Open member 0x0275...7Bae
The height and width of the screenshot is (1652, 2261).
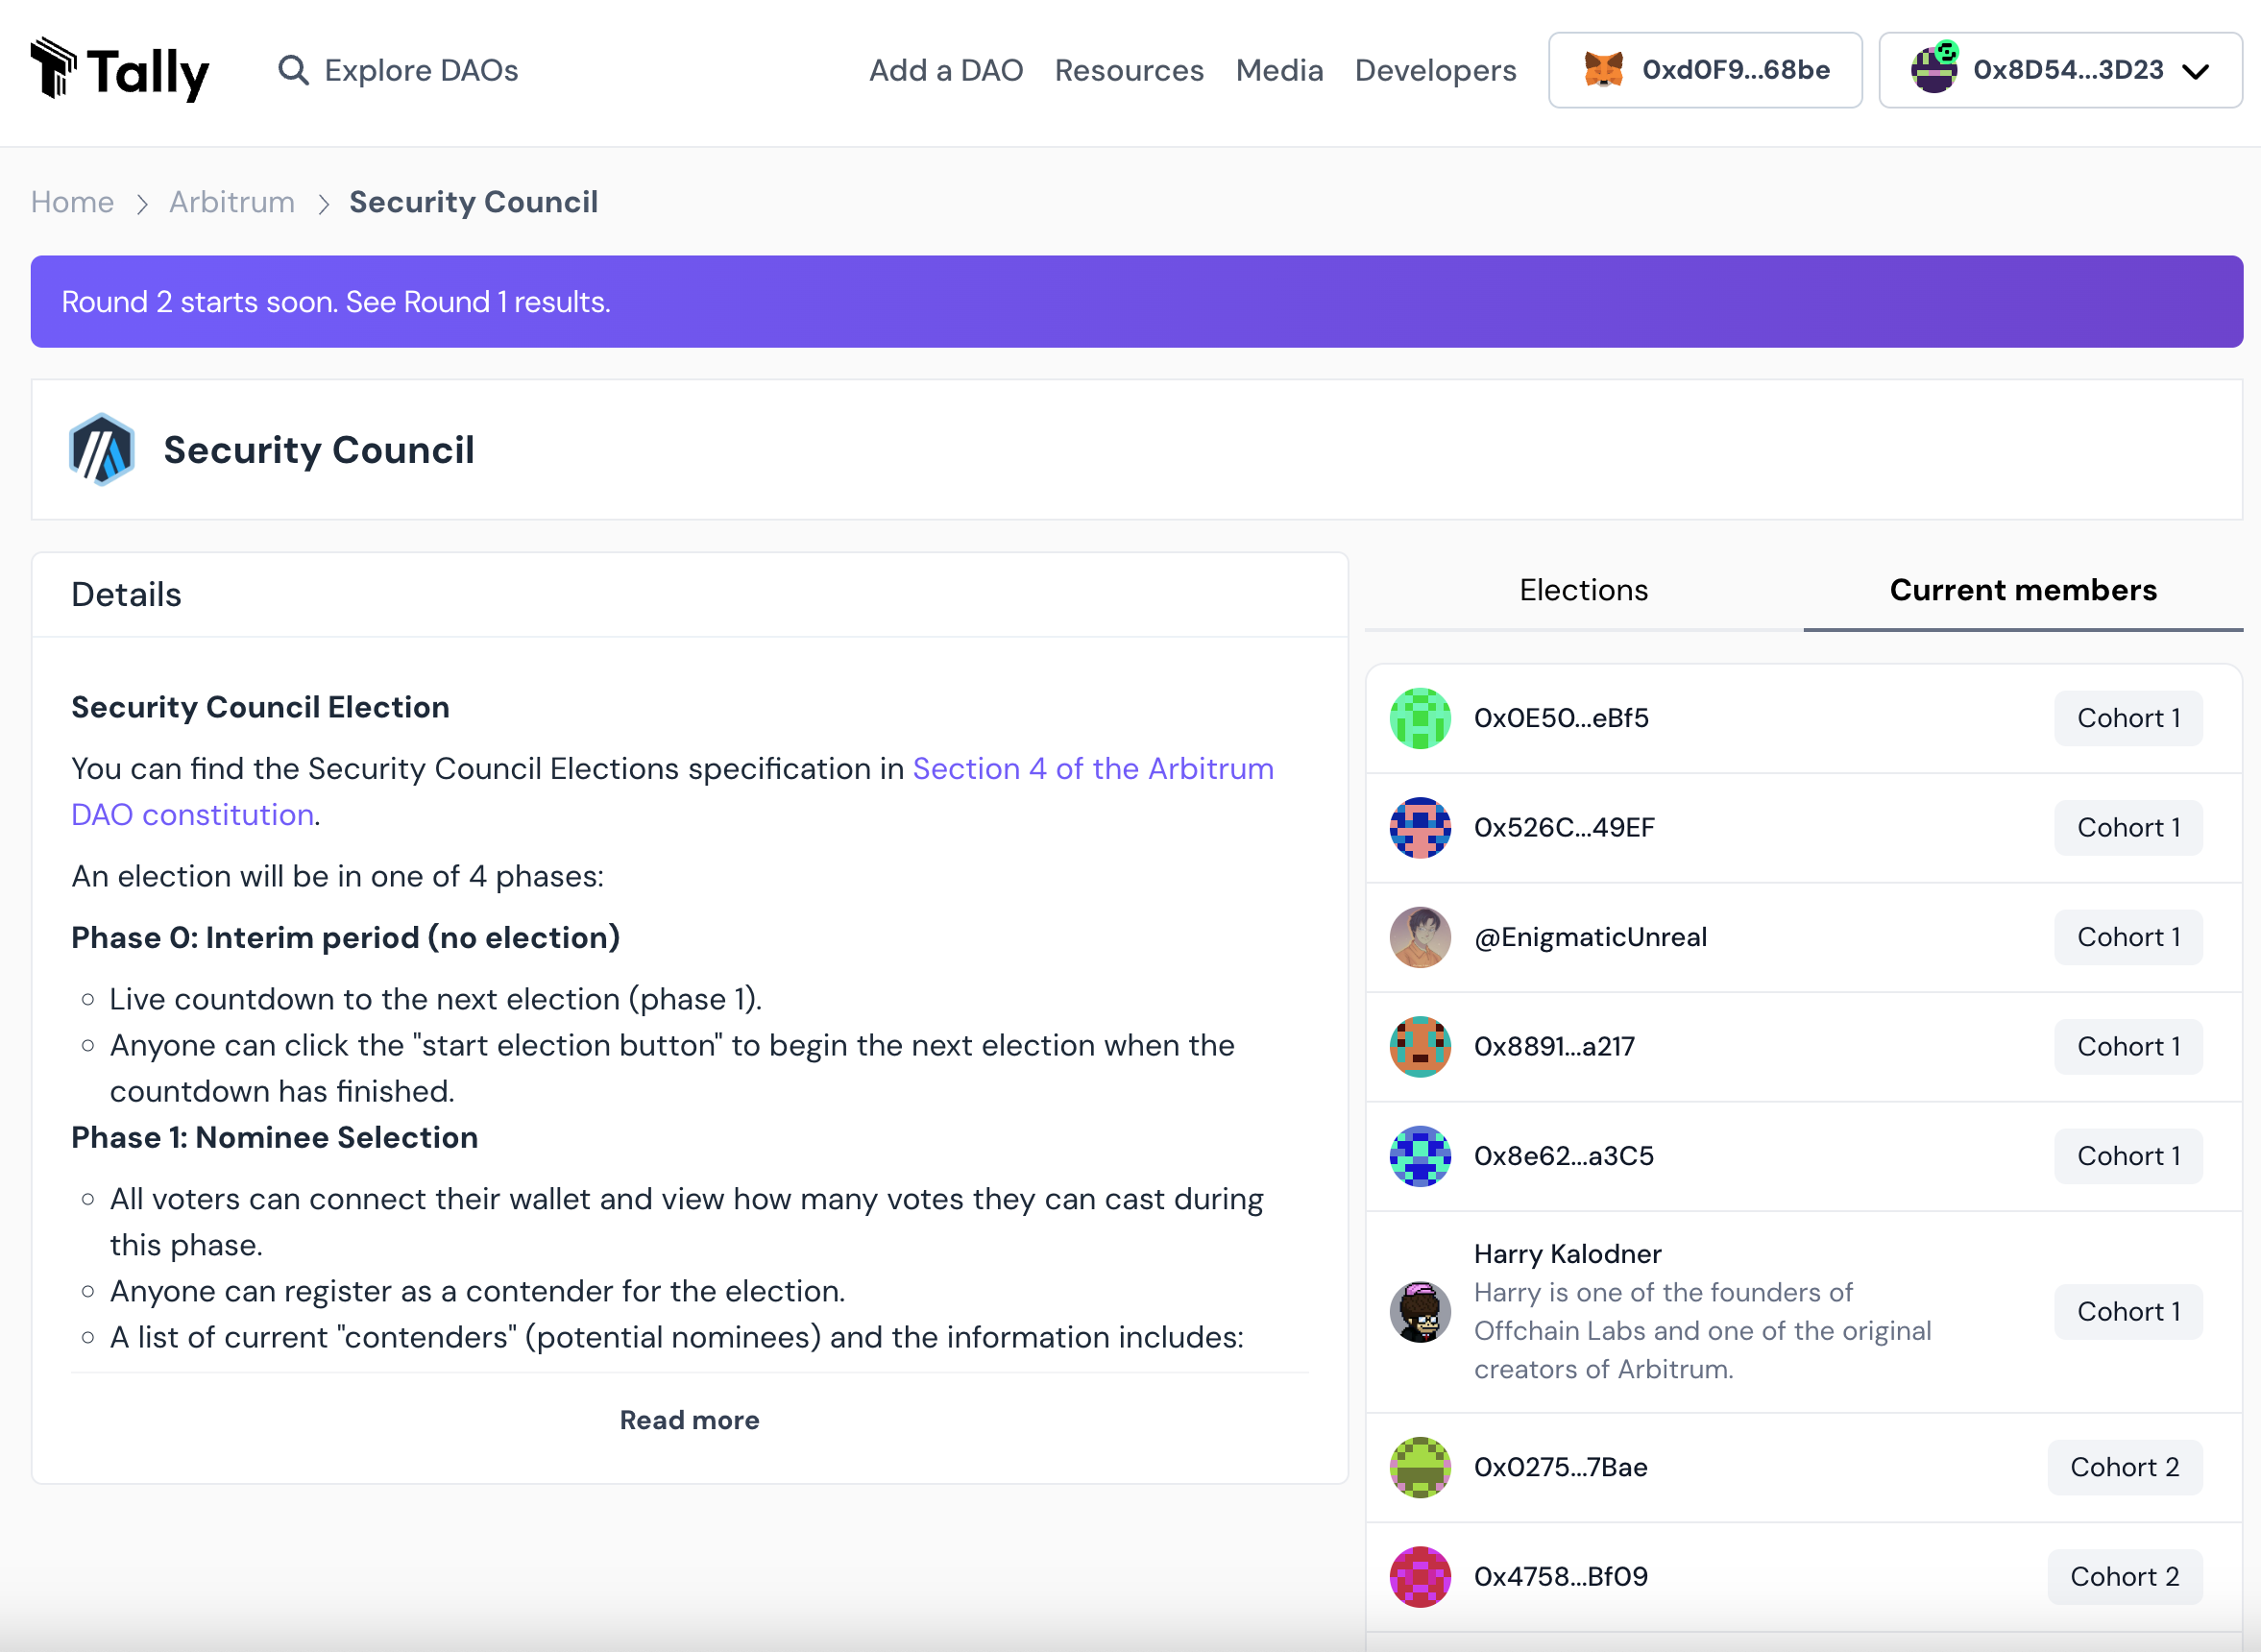[x=1560, y=1467]
